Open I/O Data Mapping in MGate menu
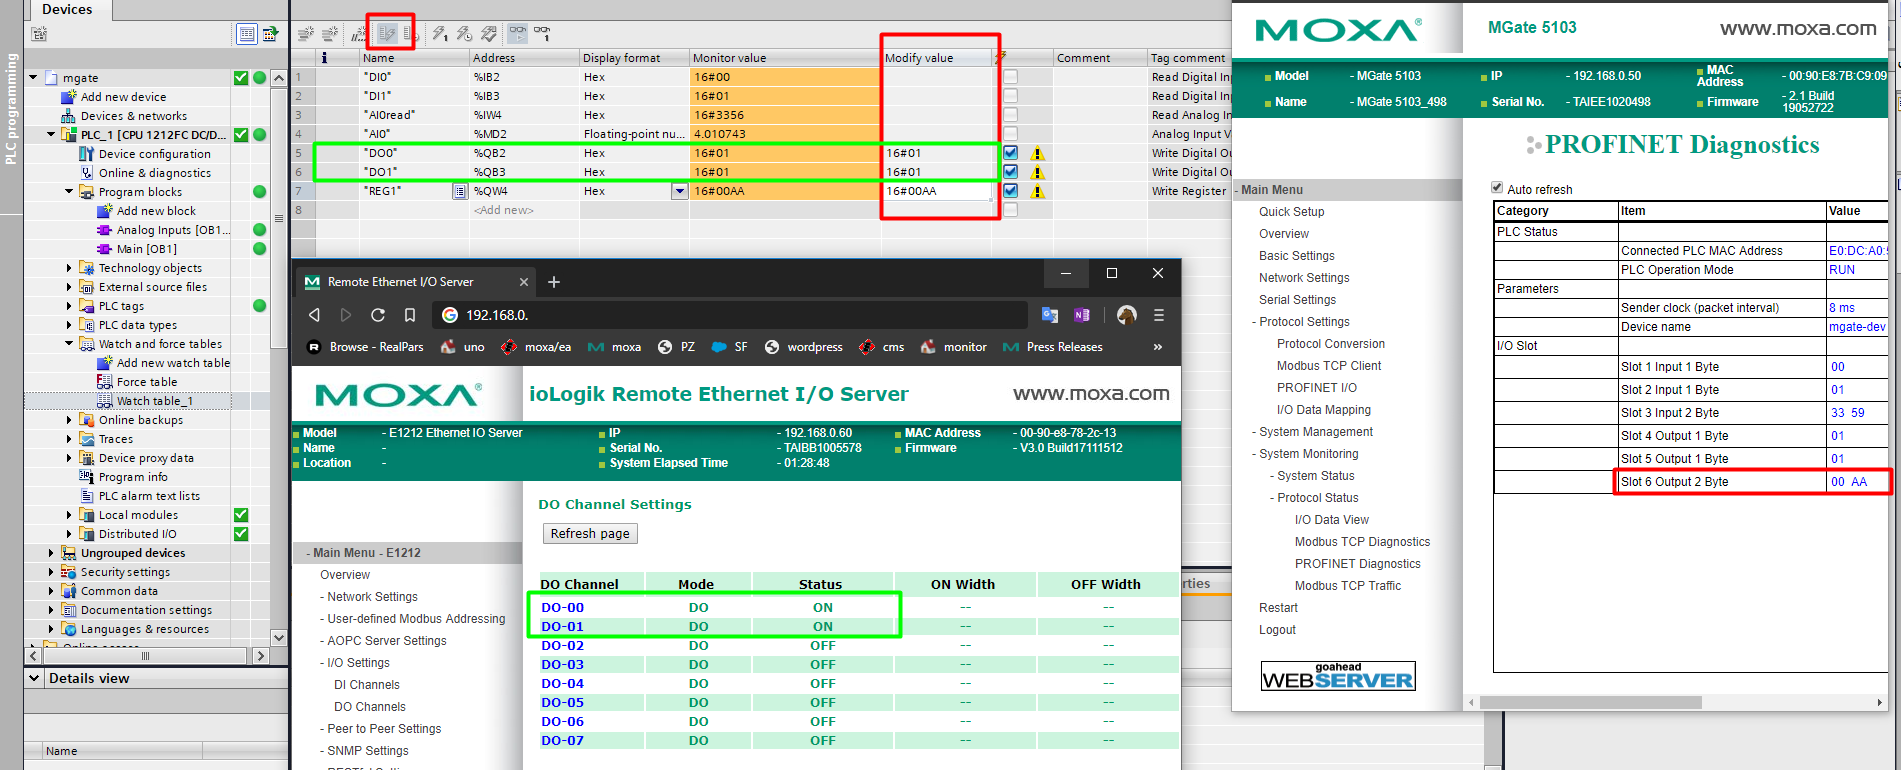The width and height of the screenshot is (1901, 770). (x=1323, y=409)
